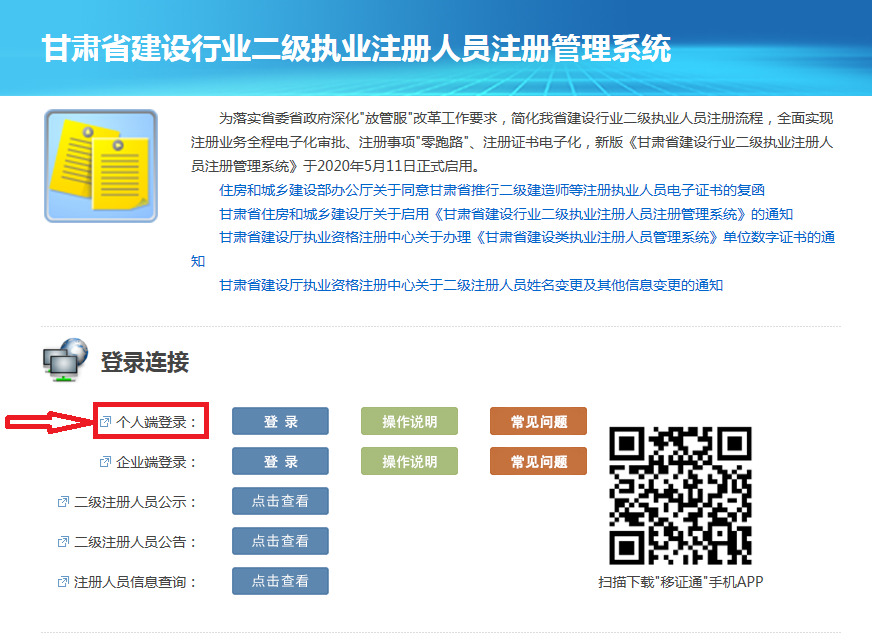Open the 住房和城乡建设部办公厅 电子证书复函 link
The image size is (872, 641).
491,190
